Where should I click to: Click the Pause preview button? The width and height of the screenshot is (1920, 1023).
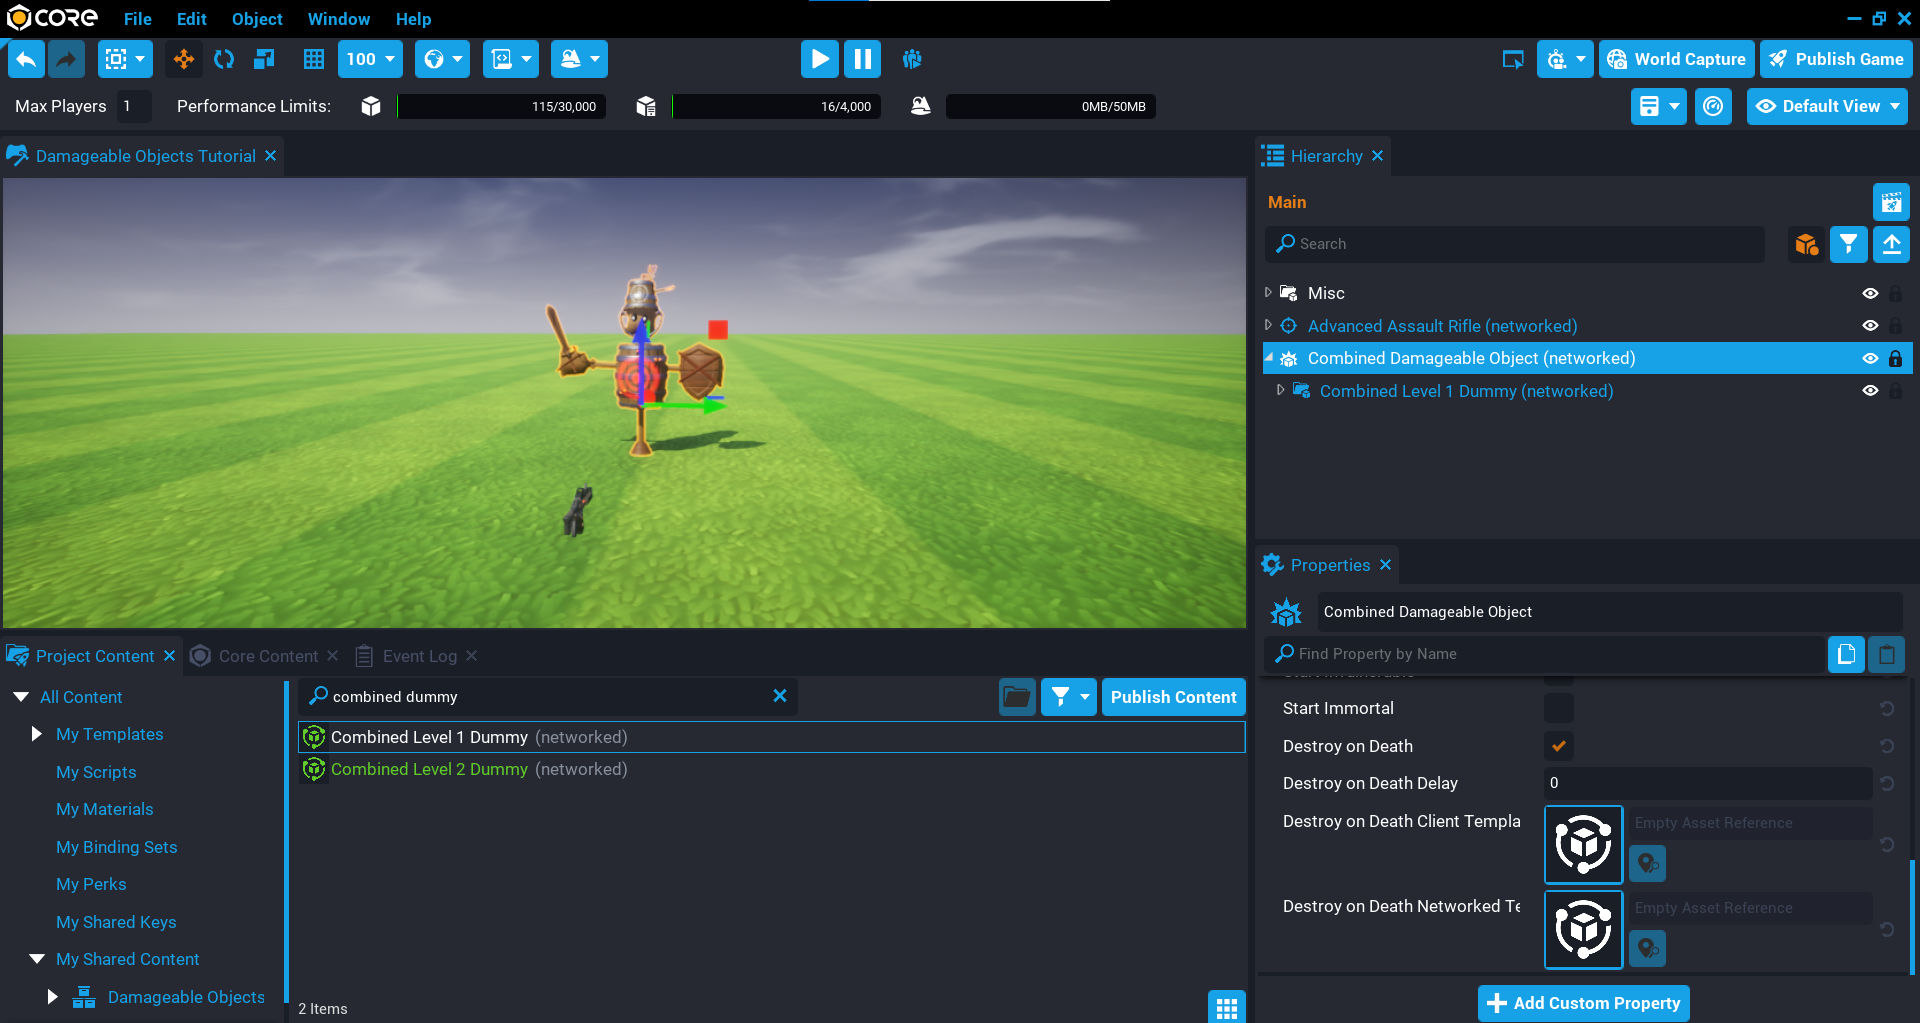pyautogui.click(x=862, y=59)
